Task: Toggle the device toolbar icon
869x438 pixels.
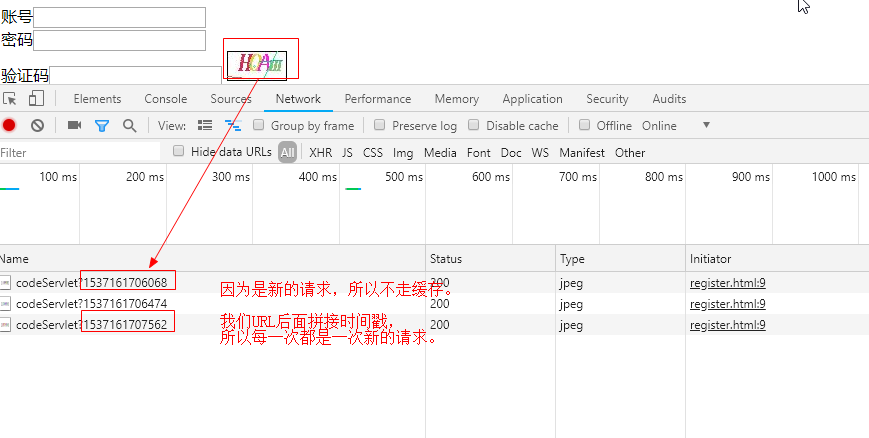Action: pyautogui.click(x=36, y=99)
